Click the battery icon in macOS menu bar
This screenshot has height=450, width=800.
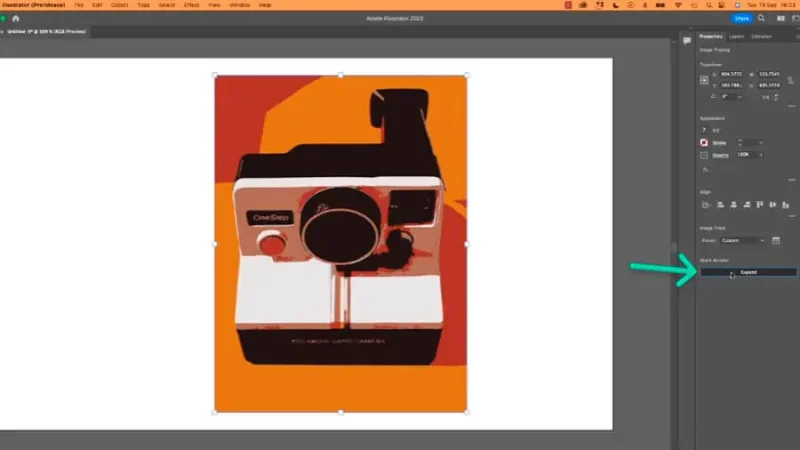(660, 5)
